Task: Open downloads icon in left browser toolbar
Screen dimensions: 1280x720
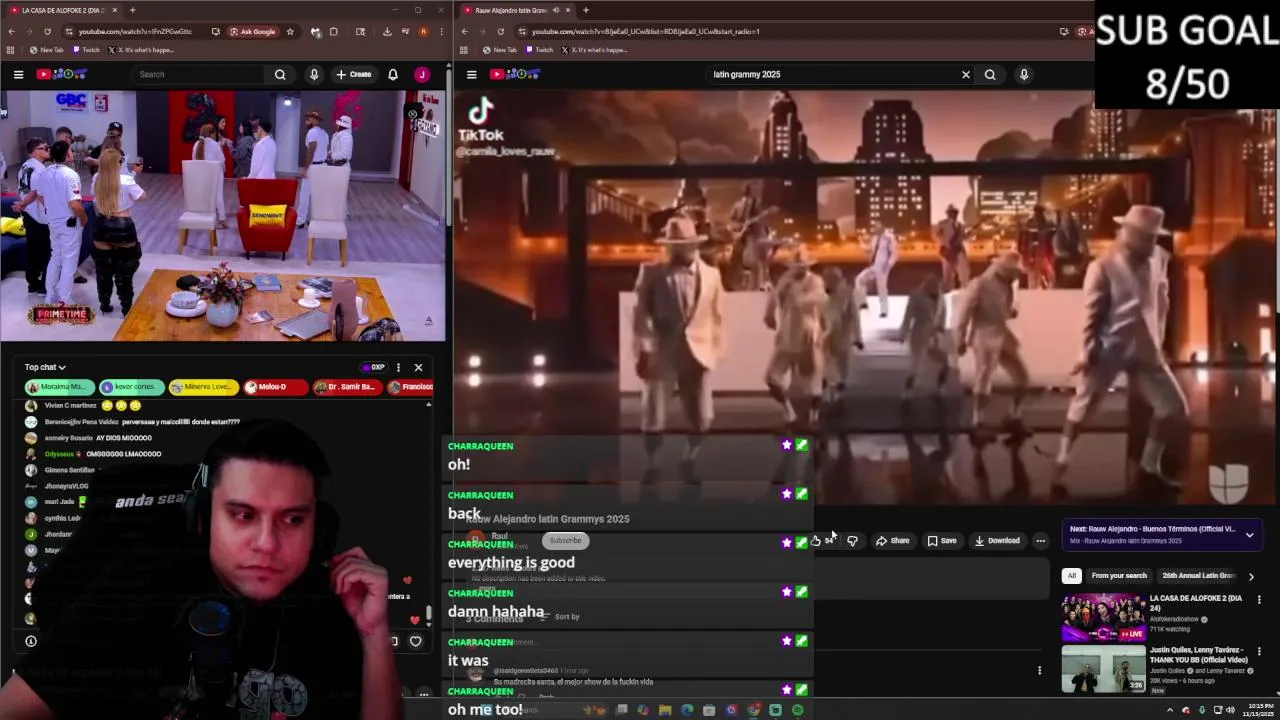Action: 387,31
